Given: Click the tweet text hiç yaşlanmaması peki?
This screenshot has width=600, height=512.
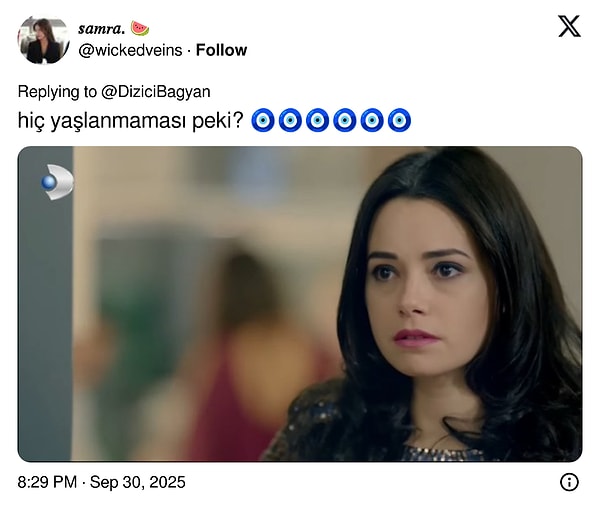Looking at the screenshot, I should point(130,121).
